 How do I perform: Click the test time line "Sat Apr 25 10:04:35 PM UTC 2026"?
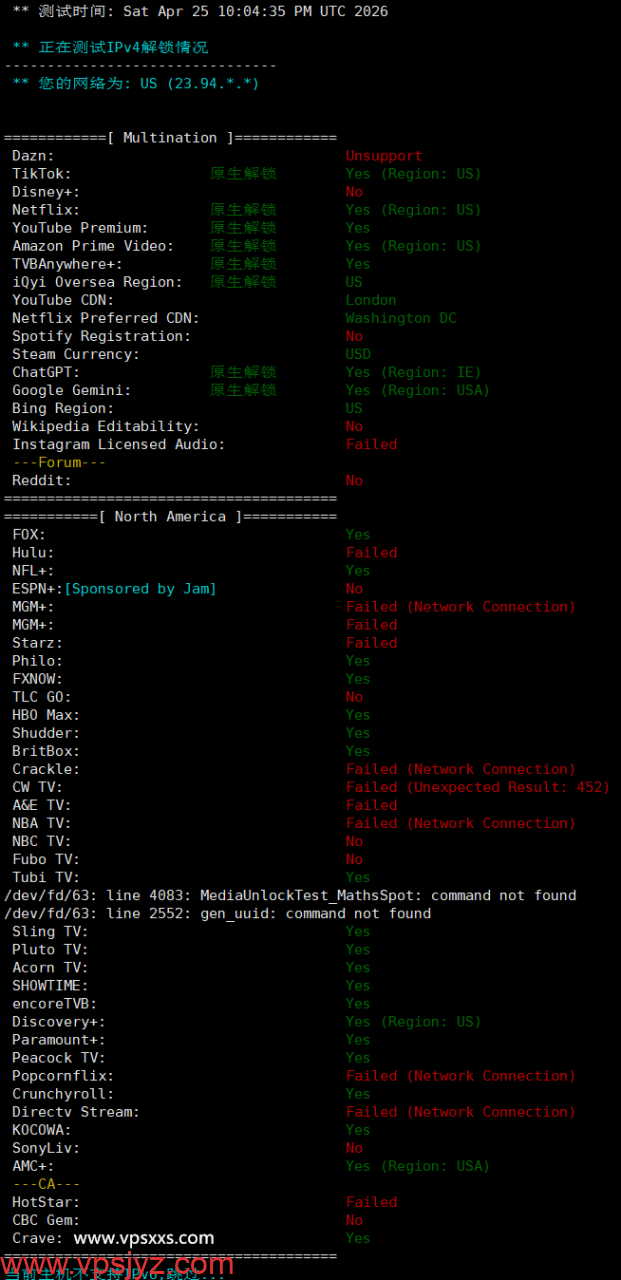(x=255, y=12)
